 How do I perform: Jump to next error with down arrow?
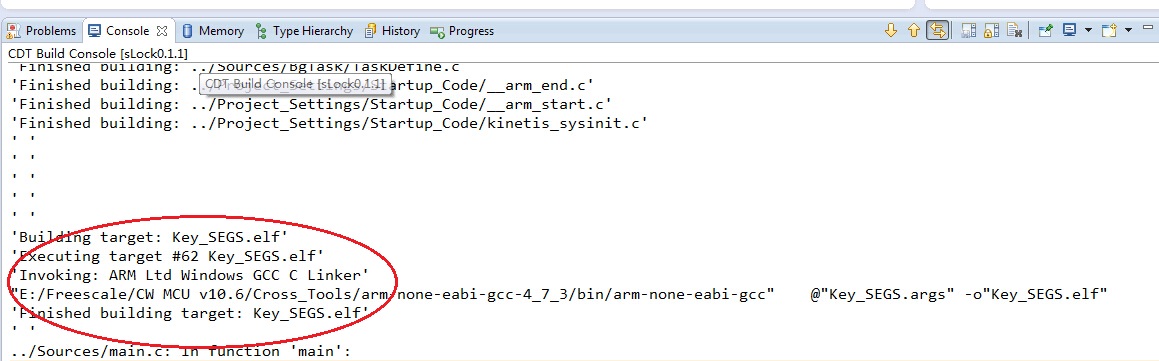tap(891, 30)
